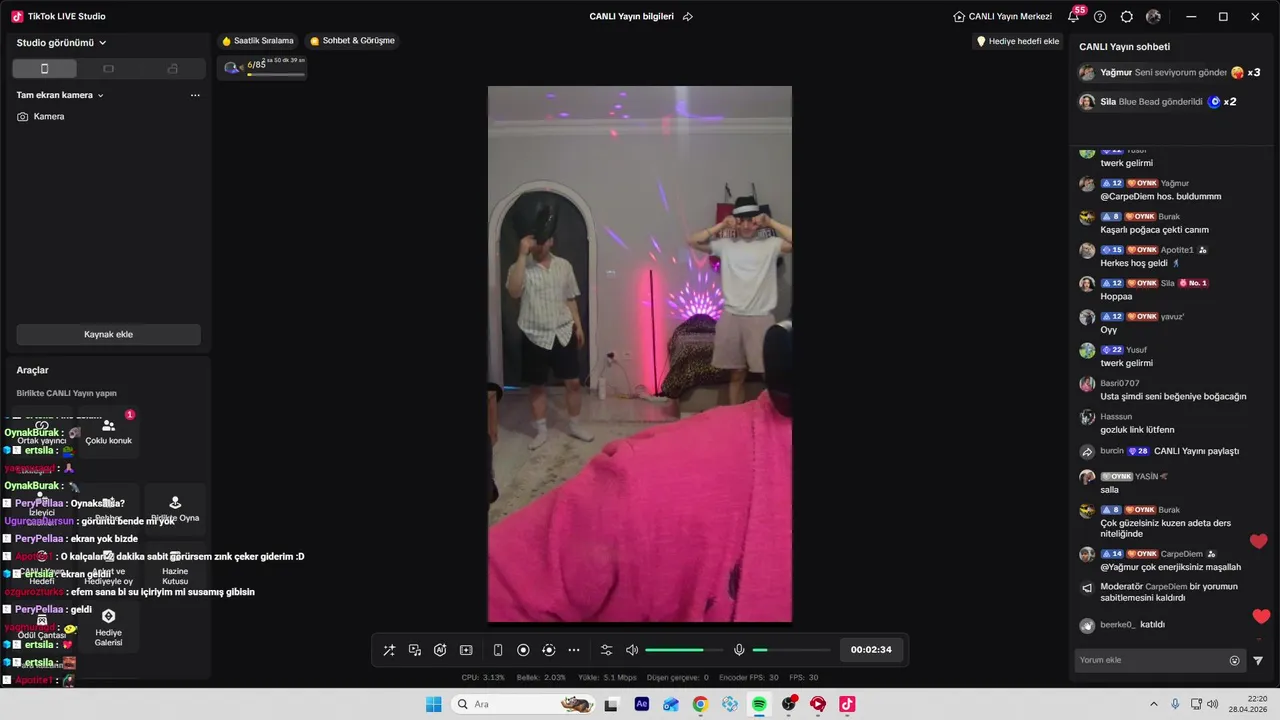The width and height of the screenshot is (1280, 720).
Task: Open CANLI Yayın bilgileri
Action: point(631,16)
